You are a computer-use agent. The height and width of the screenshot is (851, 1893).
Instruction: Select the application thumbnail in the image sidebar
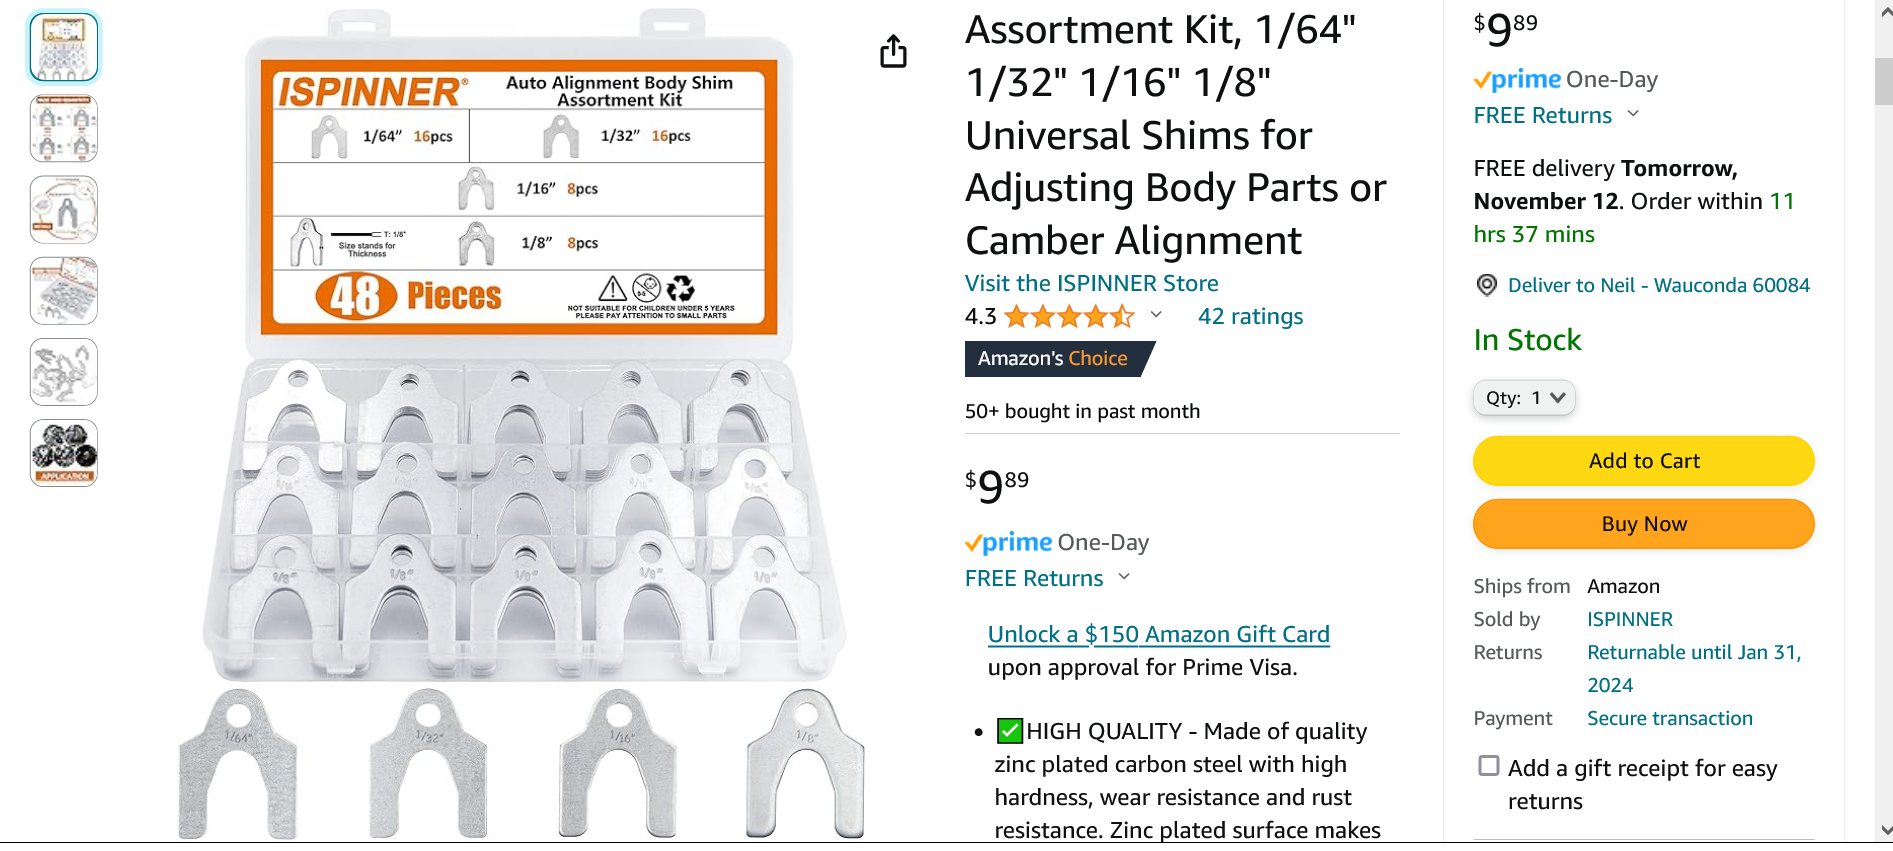click(x=63, y=452)
